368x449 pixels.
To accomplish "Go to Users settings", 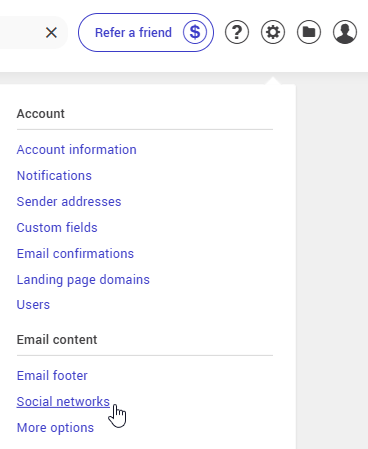I will [x=33, y=305].
